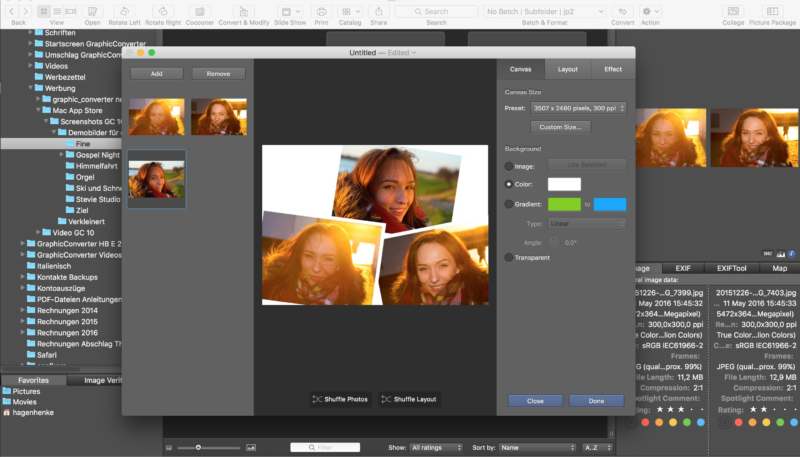Click the Convert & Modify icon

tap(246, 10)
